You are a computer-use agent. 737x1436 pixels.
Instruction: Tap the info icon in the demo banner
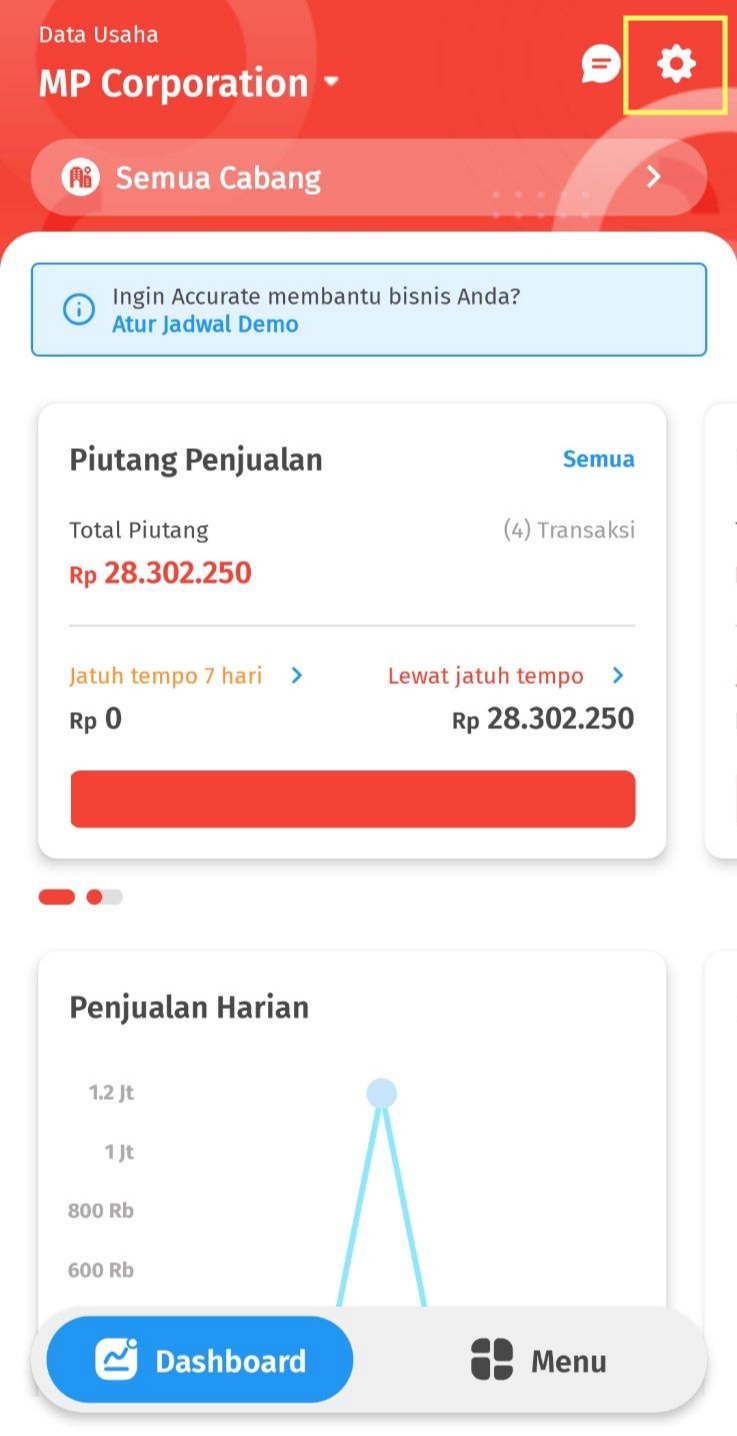(x=79, y=309)
